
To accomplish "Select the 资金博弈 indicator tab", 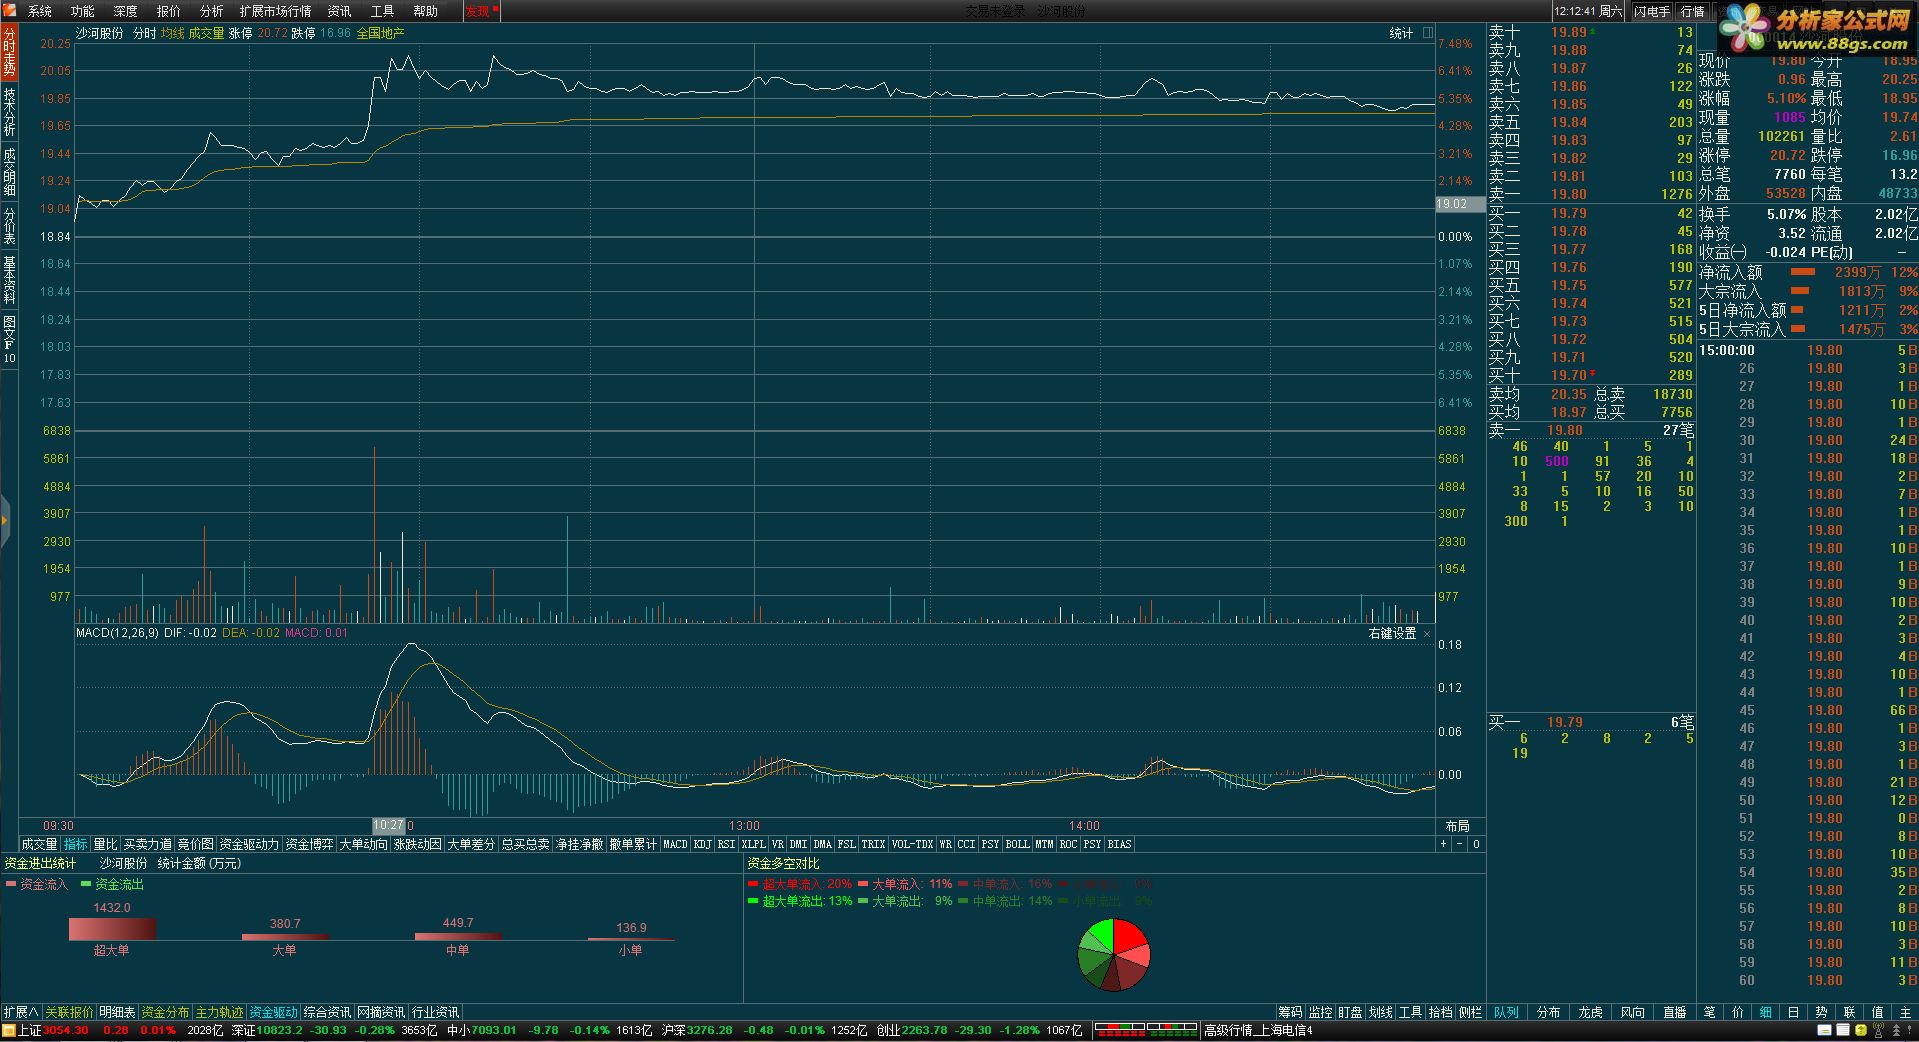I will coord(309,844).
